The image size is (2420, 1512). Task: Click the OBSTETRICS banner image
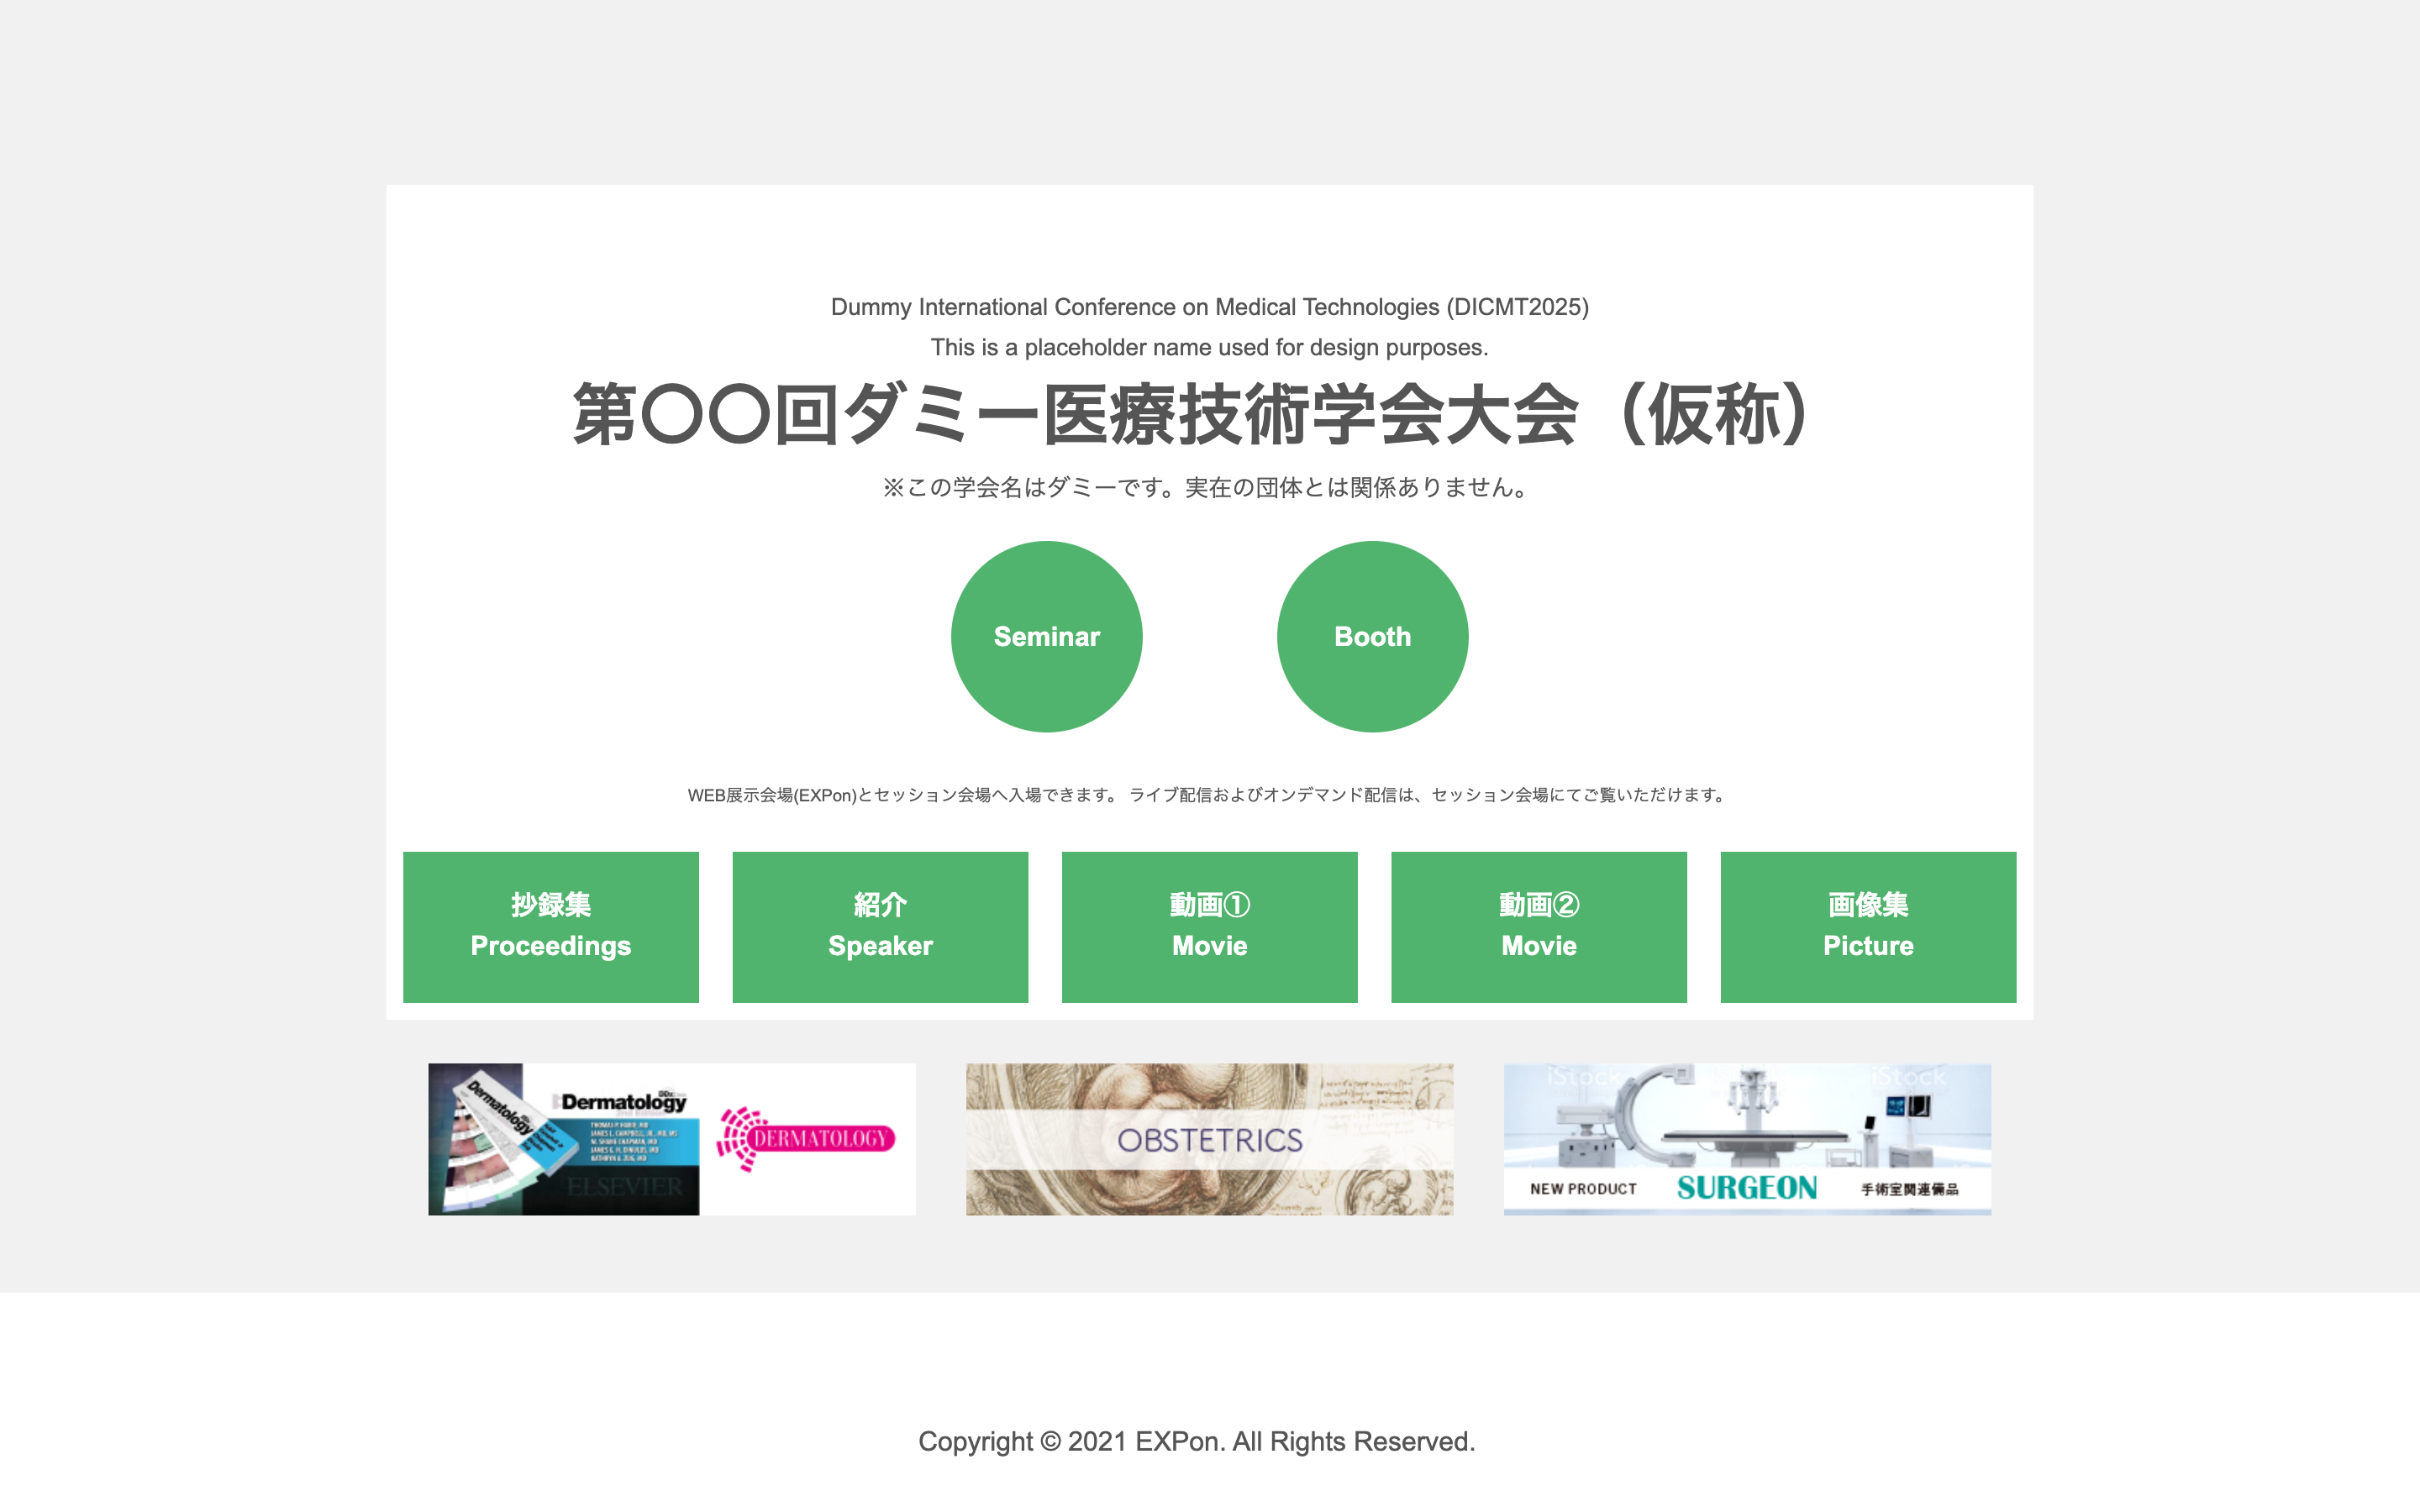pyautogui.click(x=1208, y=1138)
